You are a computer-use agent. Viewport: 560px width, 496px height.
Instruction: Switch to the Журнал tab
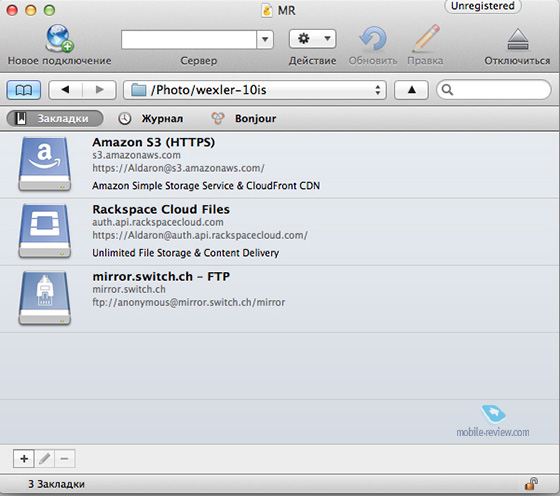[x=151, y=119]
